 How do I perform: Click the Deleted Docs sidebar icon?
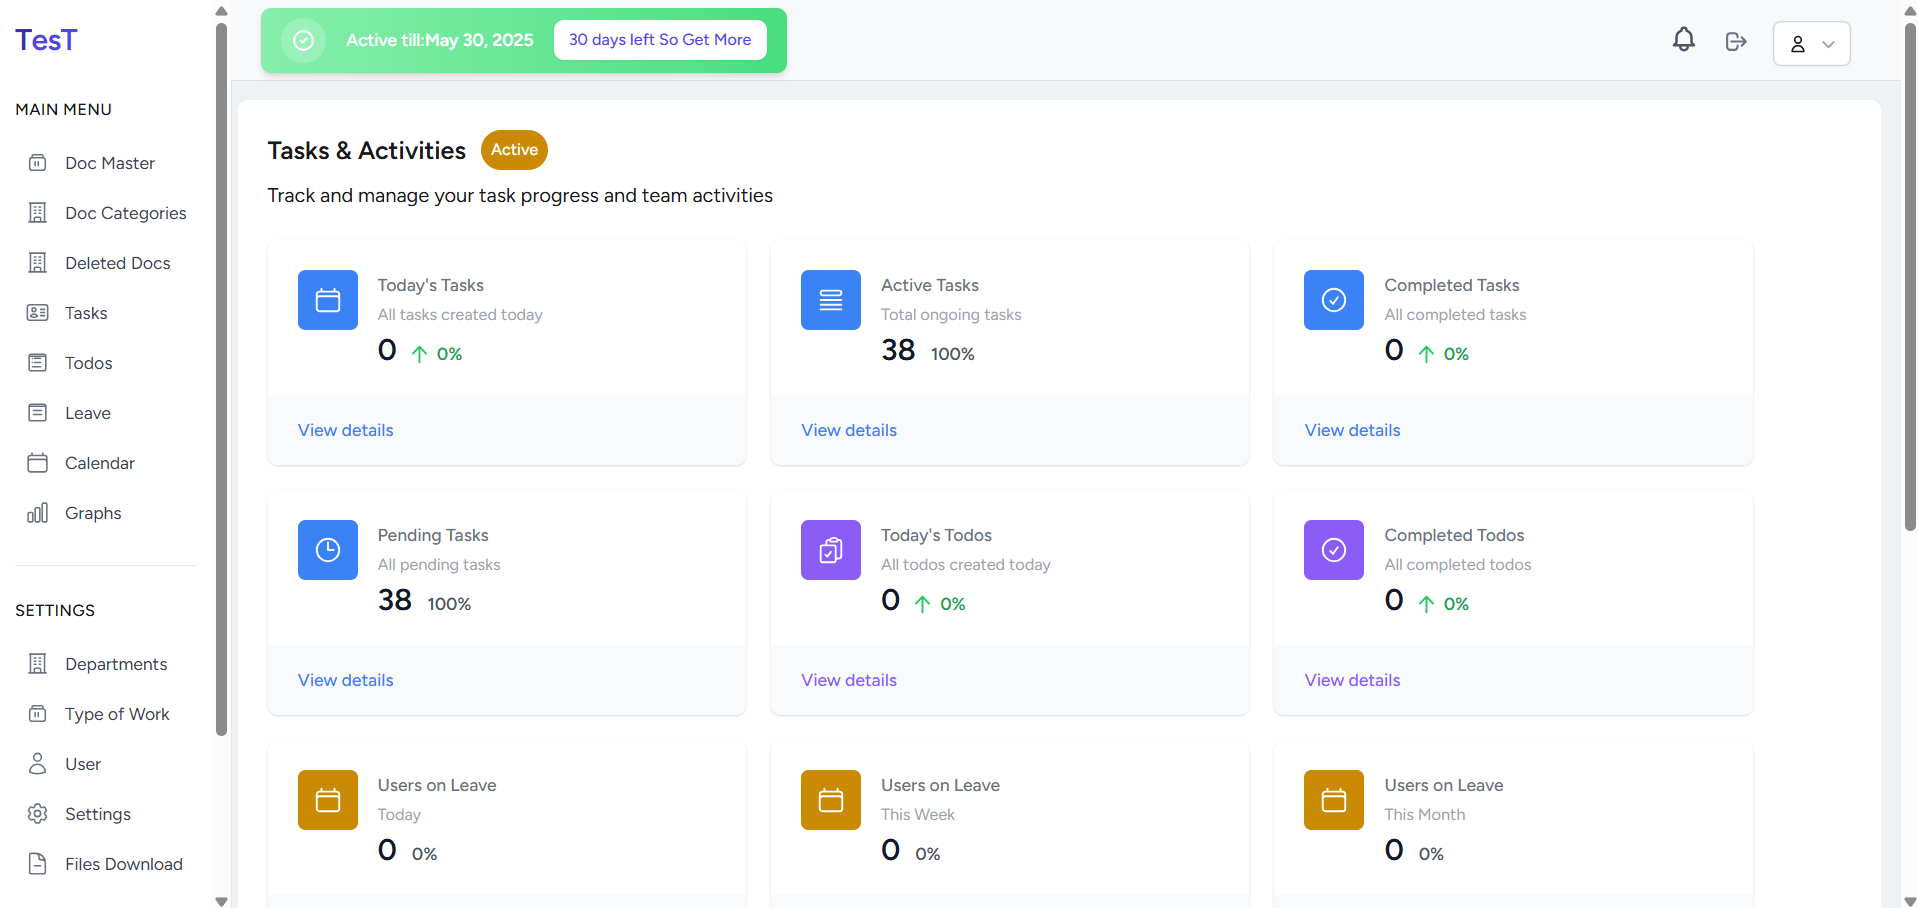click(x=38, y=263)
